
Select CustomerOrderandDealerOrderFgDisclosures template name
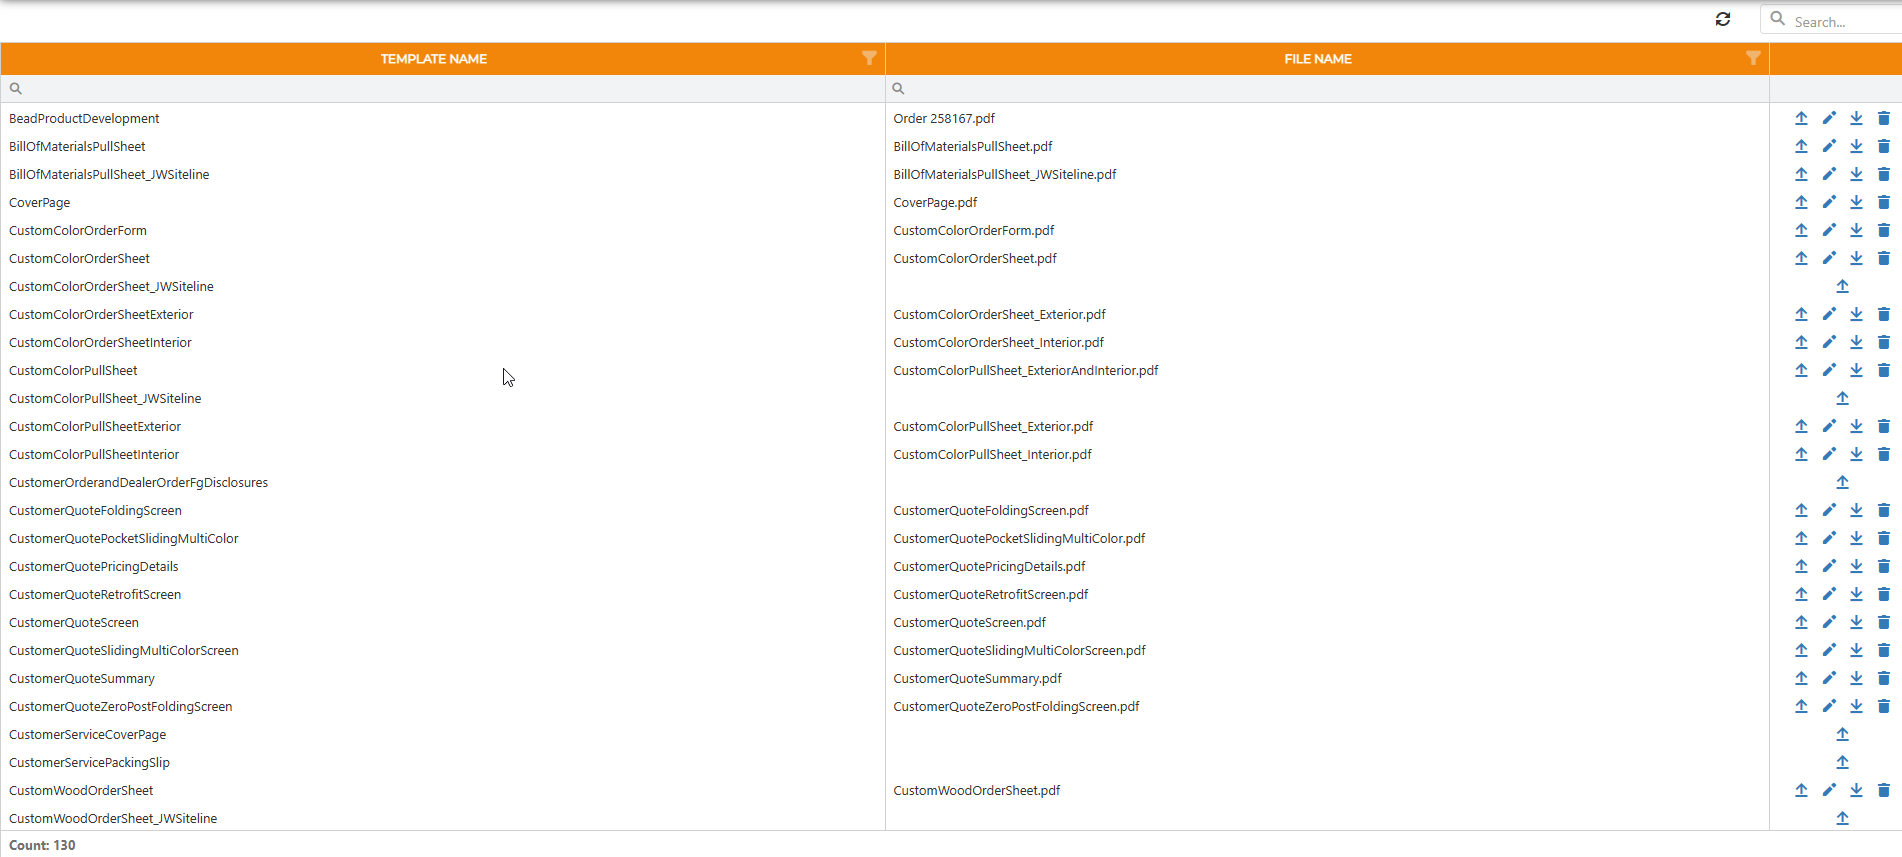pyautogui.click(x=139, y=483)
